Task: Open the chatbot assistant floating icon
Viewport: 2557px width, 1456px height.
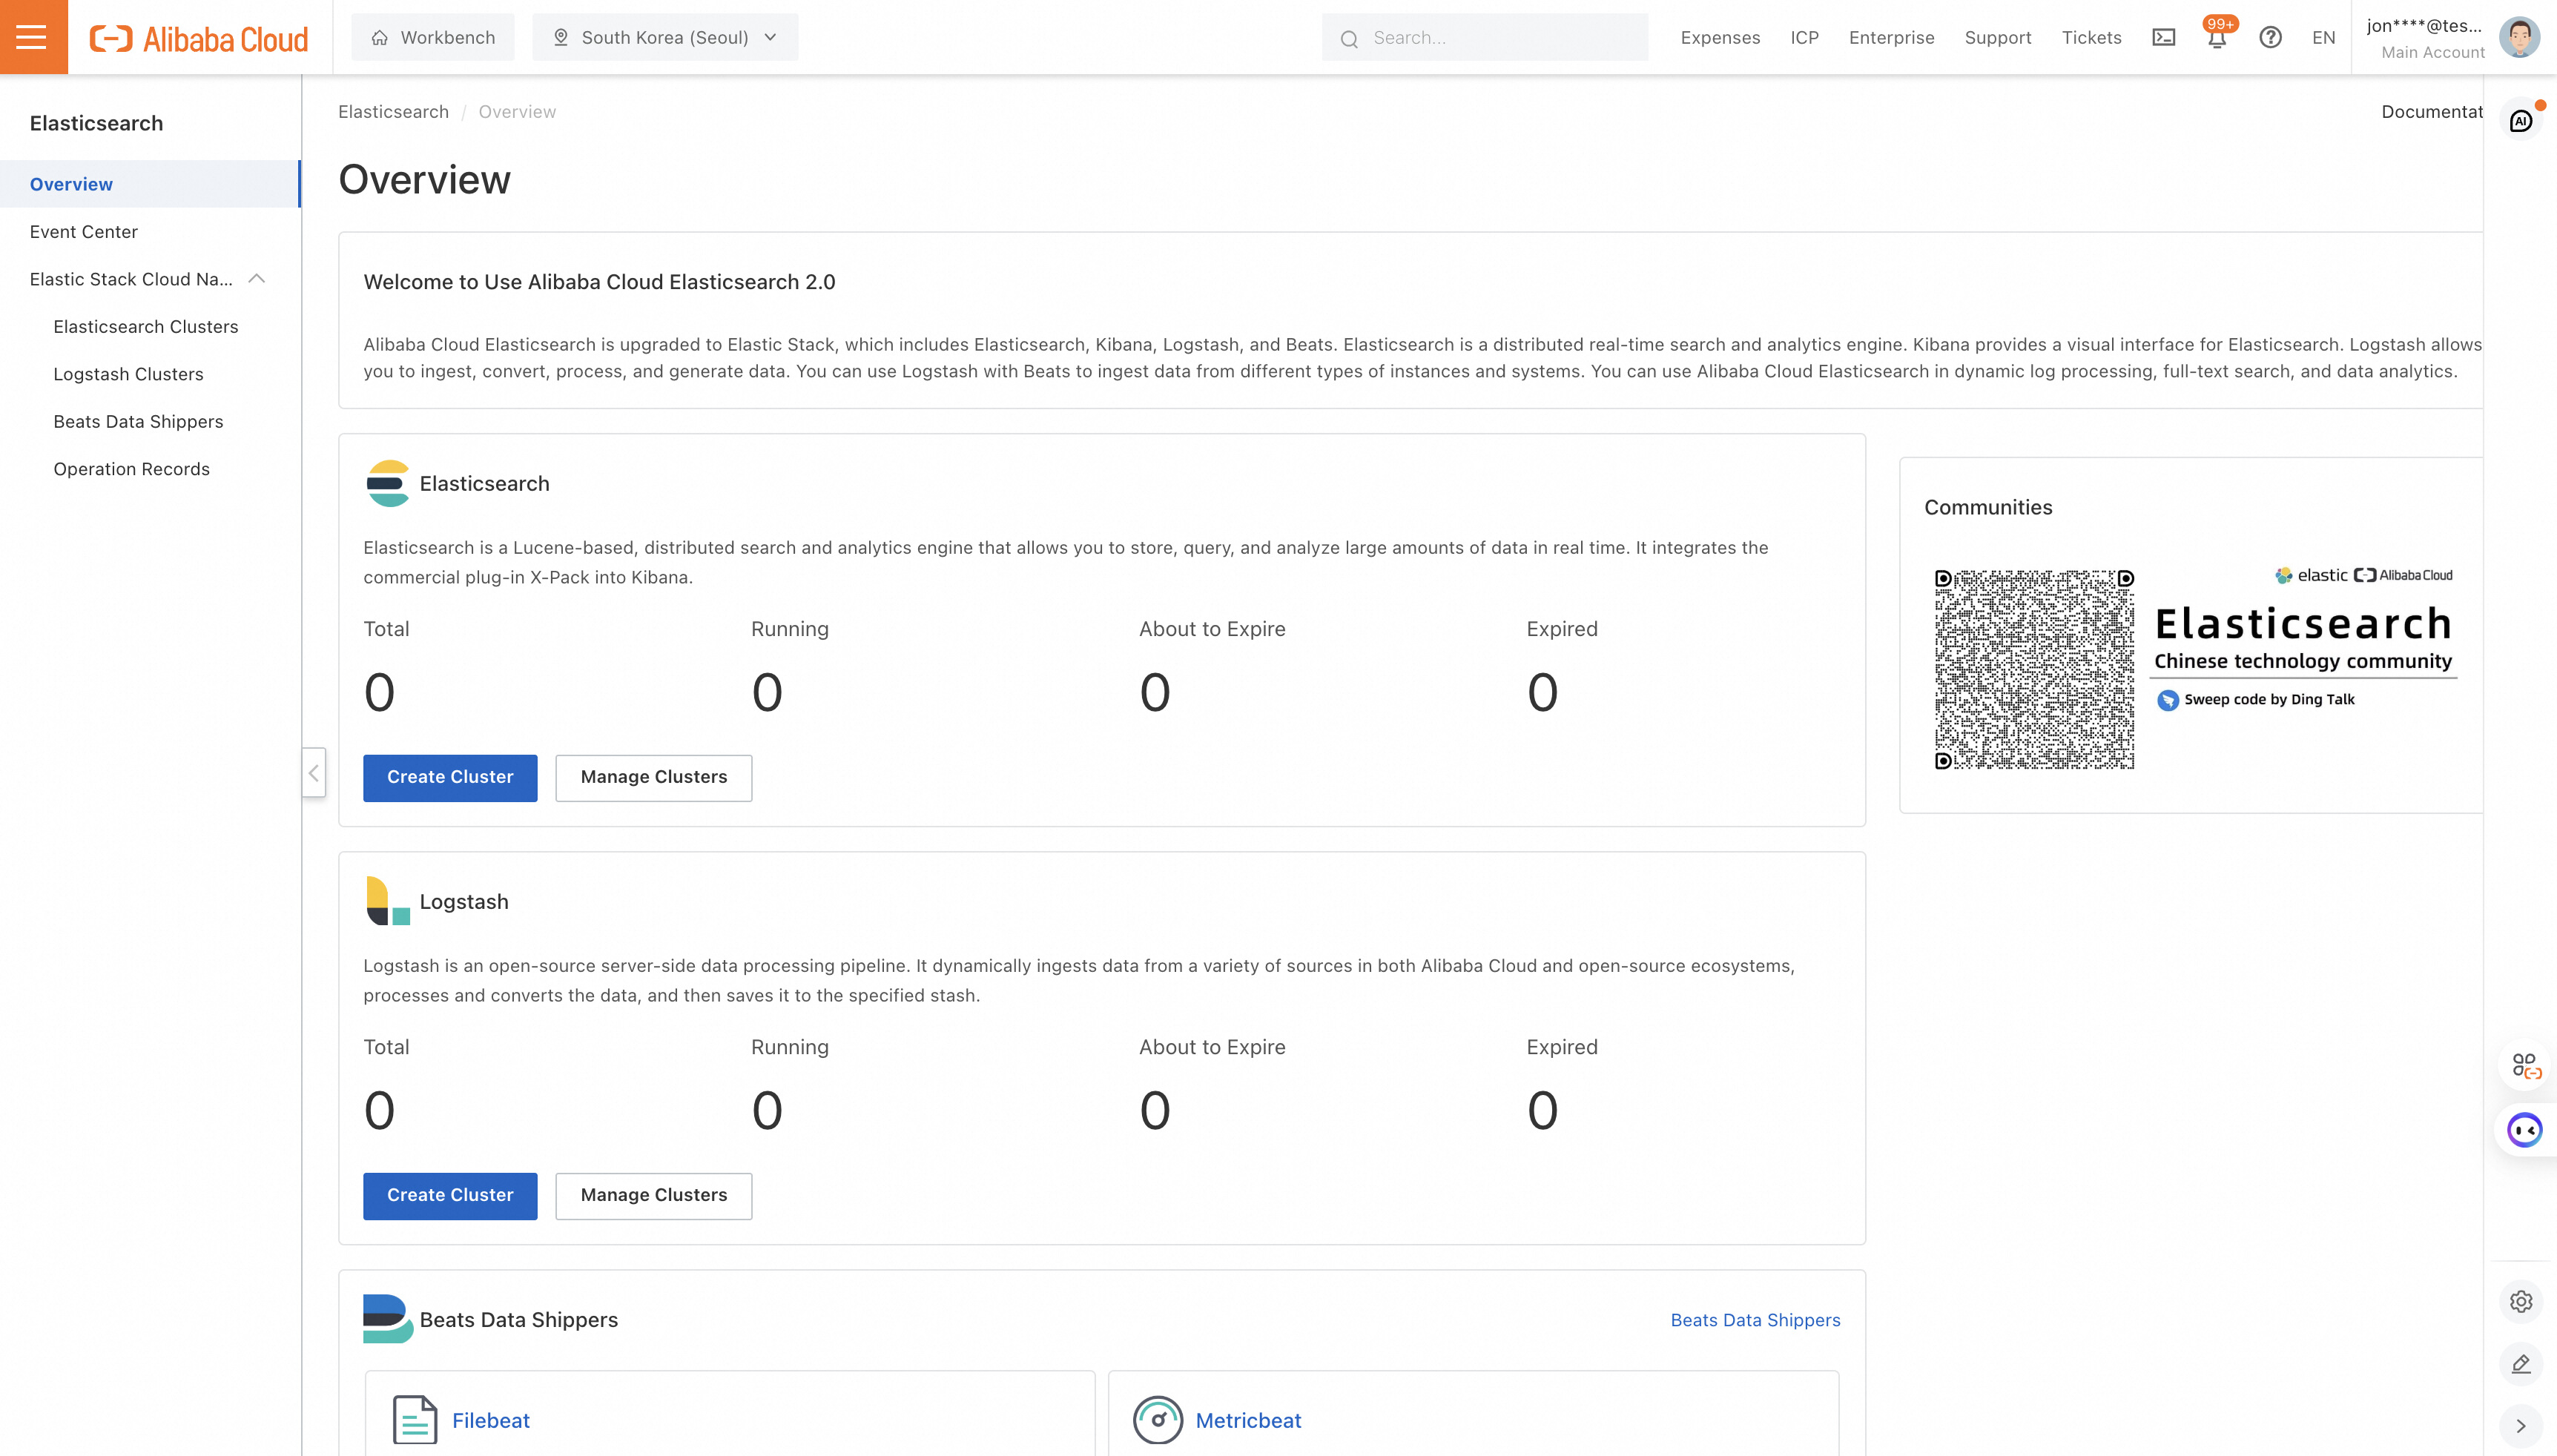Action: (x=2525, y=1130)
